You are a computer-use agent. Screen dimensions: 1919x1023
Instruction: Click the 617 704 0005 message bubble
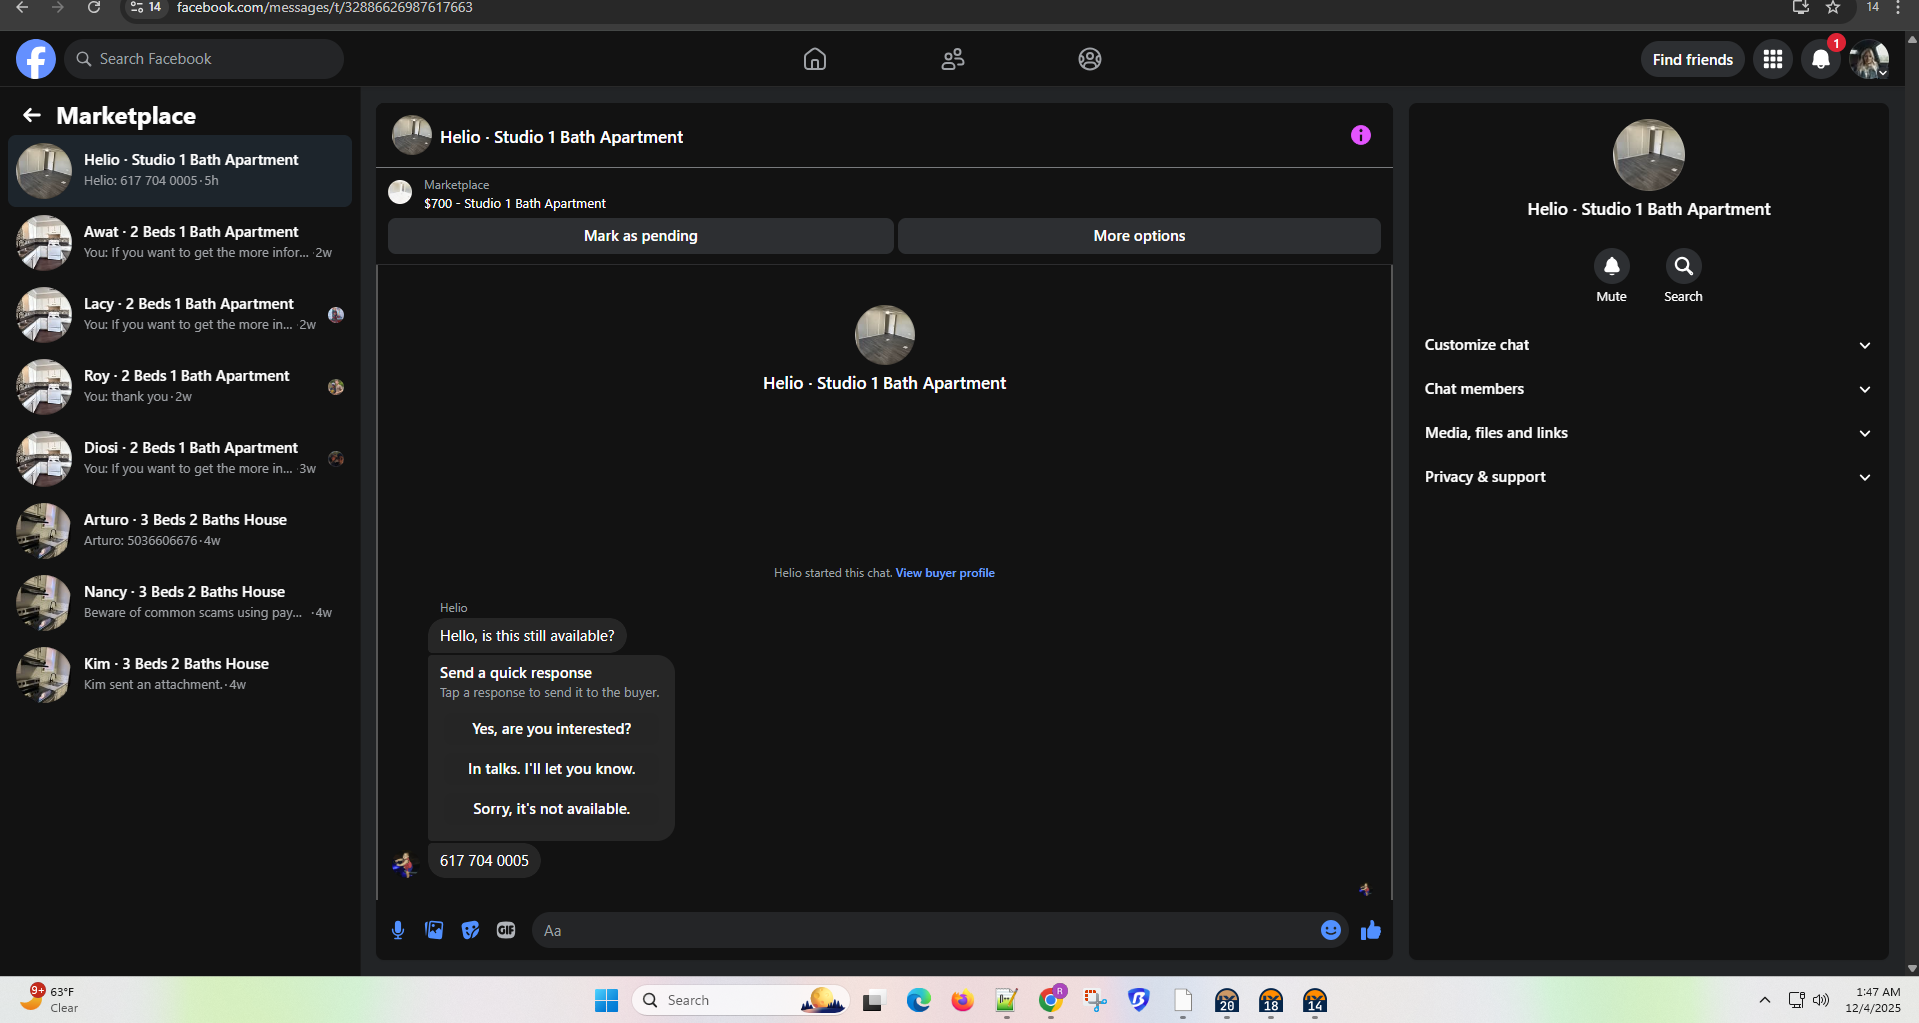click(484, 861)
